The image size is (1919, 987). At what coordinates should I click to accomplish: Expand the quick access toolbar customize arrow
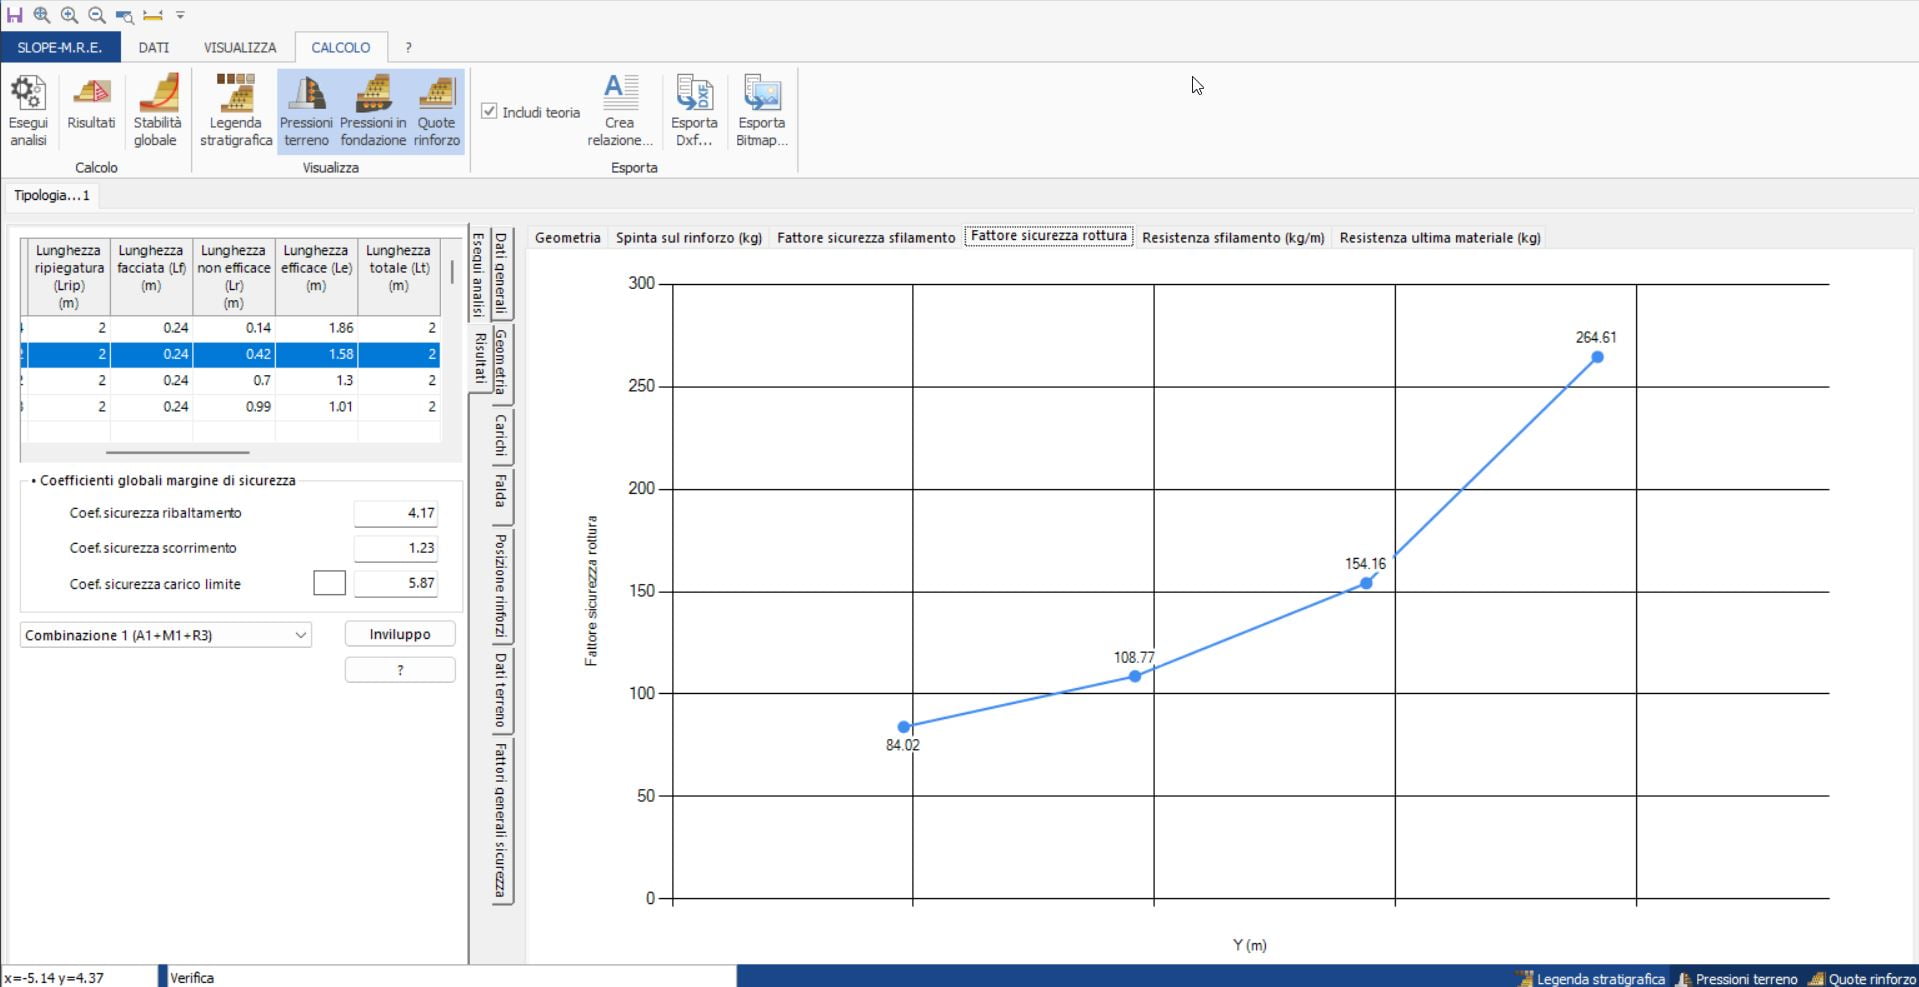coord(181,15)
